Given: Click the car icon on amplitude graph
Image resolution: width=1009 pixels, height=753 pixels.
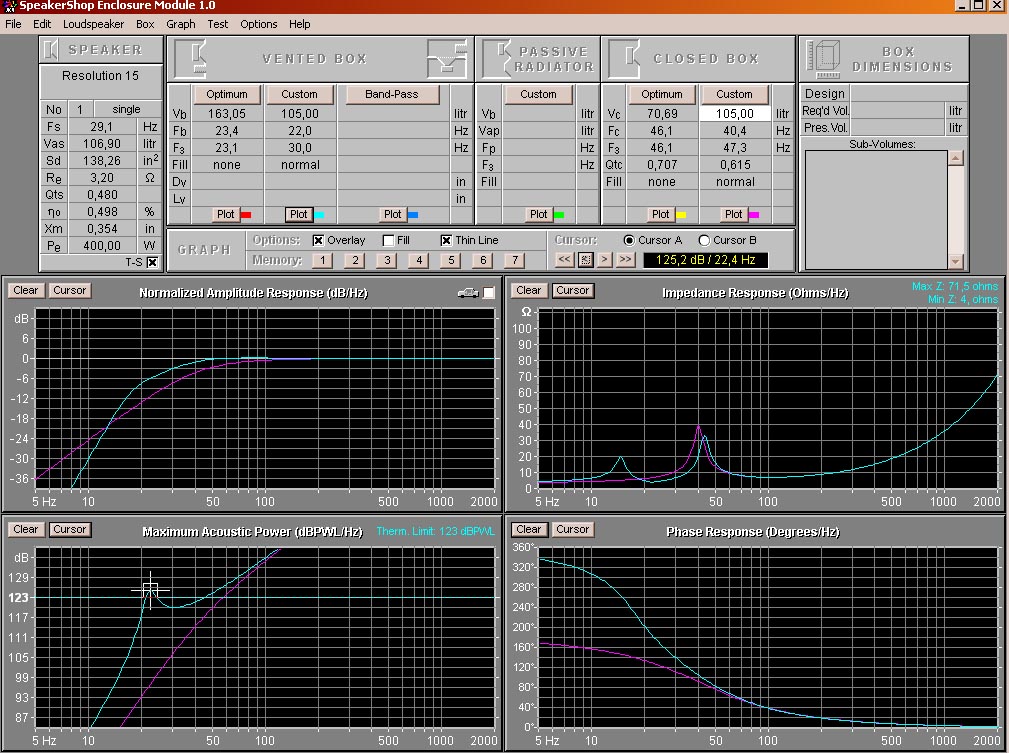Looking at the screenshot, I should point(468,292).
